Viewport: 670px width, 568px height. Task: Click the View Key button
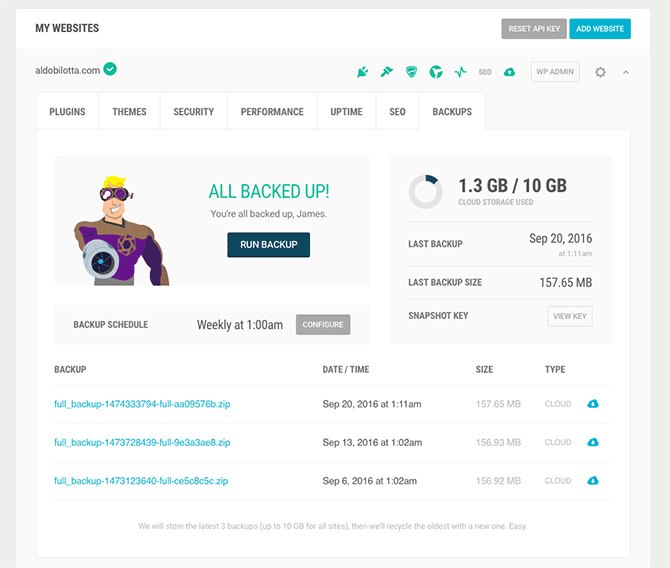click(570, 316)
